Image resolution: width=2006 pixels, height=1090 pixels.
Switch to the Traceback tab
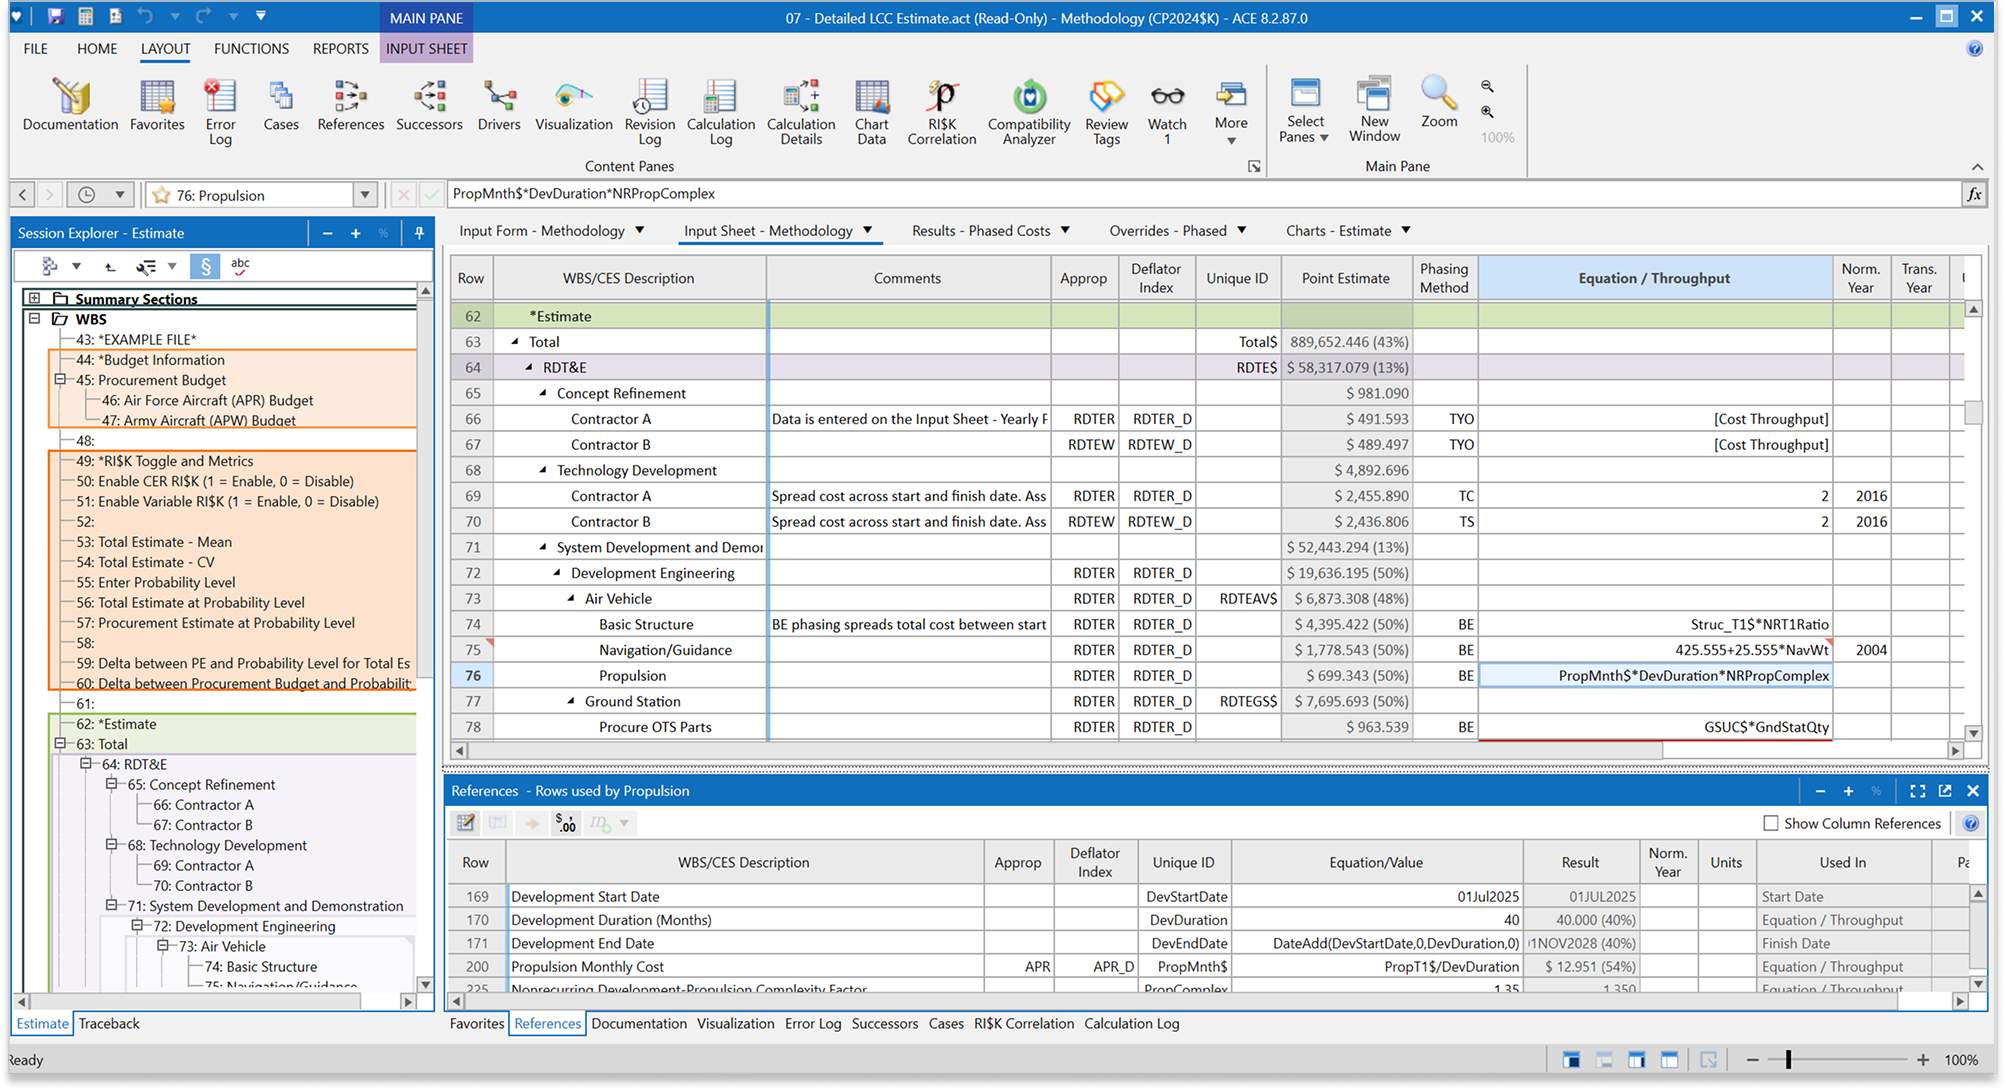tap(108, 1023)
